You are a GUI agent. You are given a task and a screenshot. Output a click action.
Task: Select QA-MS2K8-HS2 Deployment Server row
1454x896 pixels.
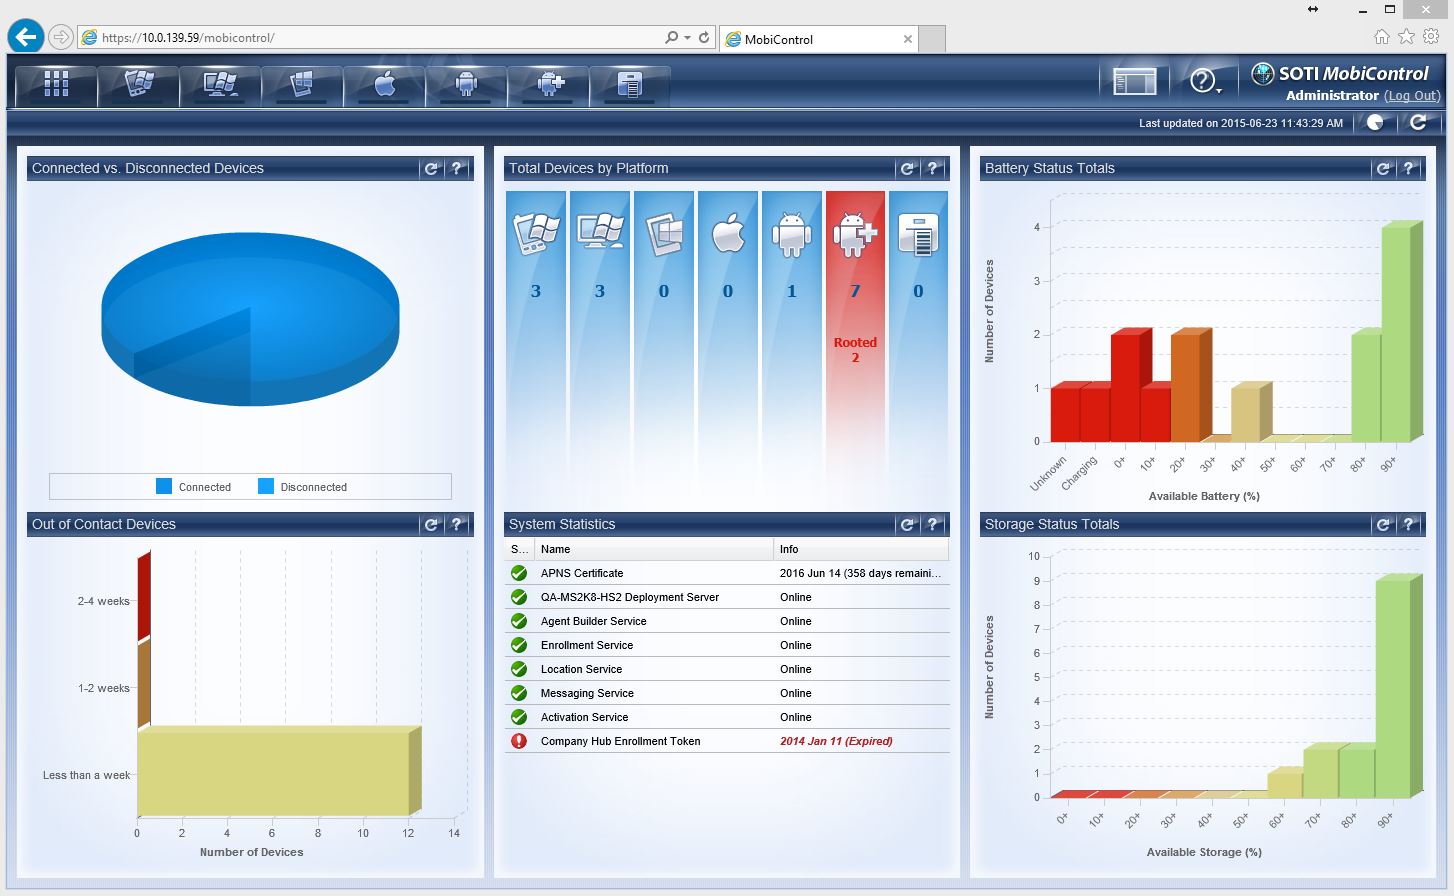click(727, 597)
